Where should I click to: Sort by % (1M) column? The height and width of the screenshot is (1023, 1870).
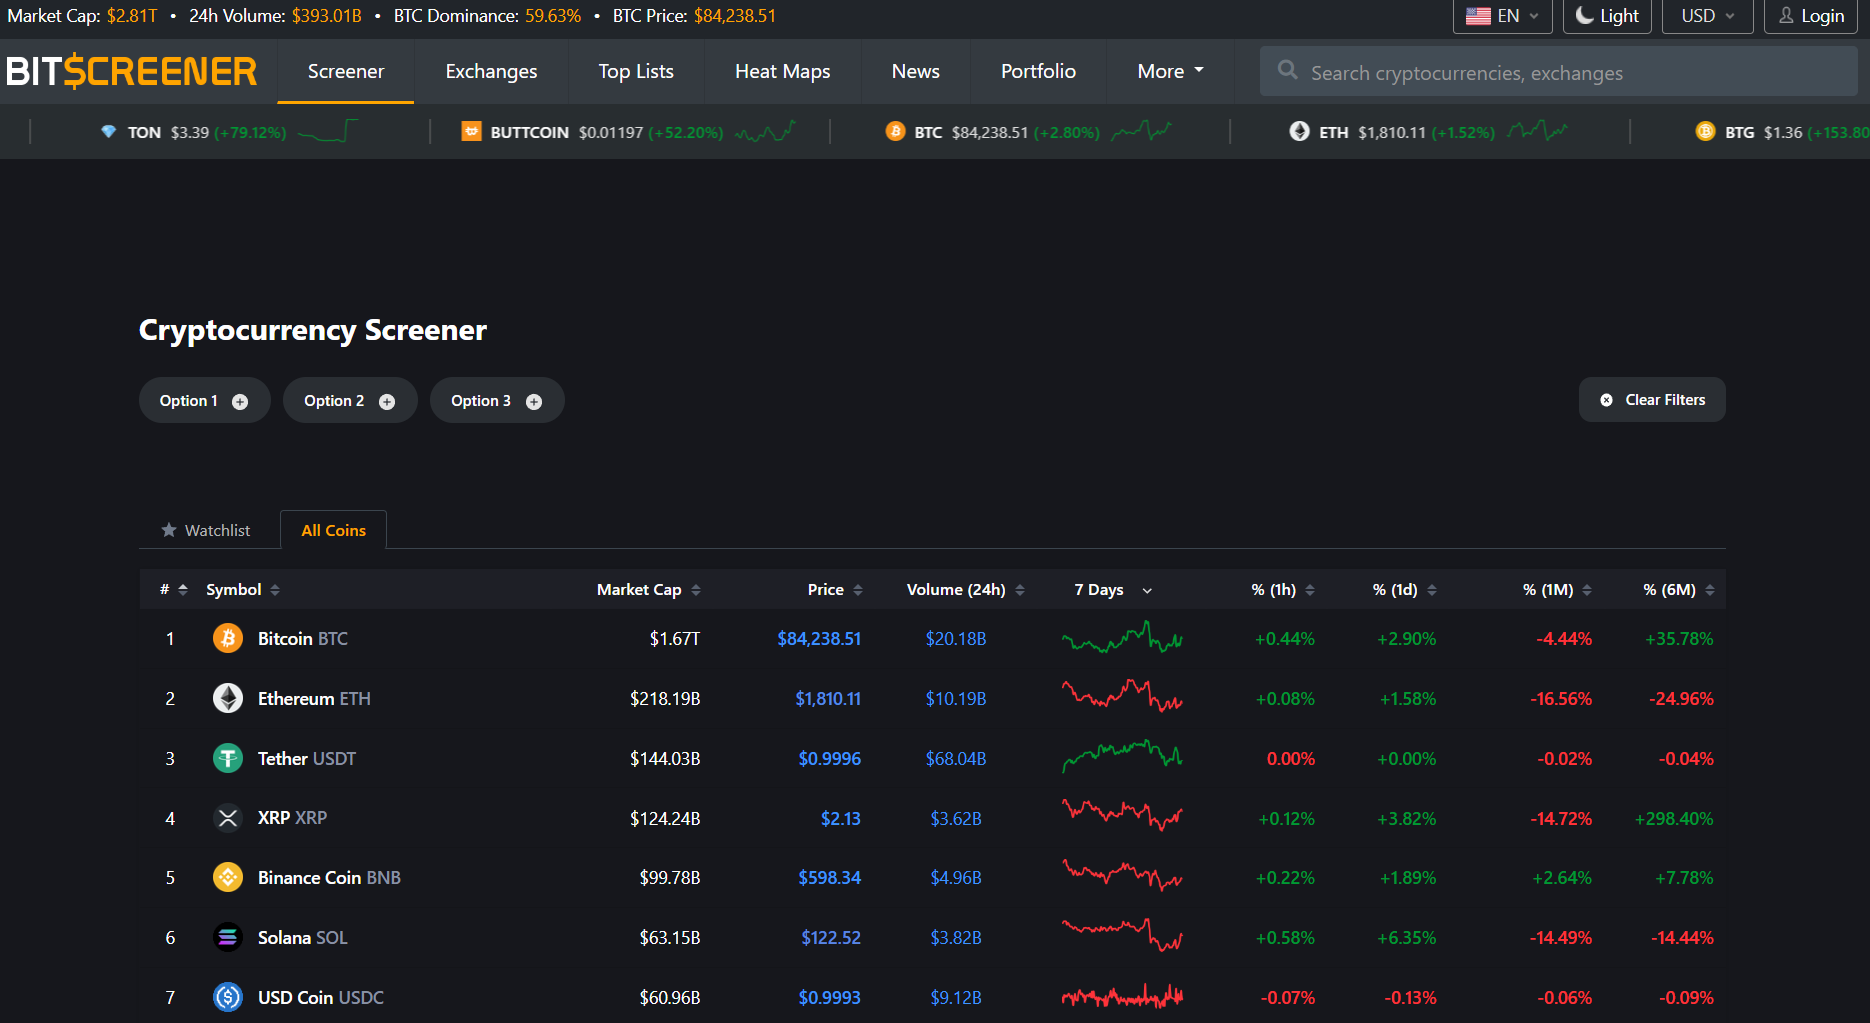[x=1558, y=590]
